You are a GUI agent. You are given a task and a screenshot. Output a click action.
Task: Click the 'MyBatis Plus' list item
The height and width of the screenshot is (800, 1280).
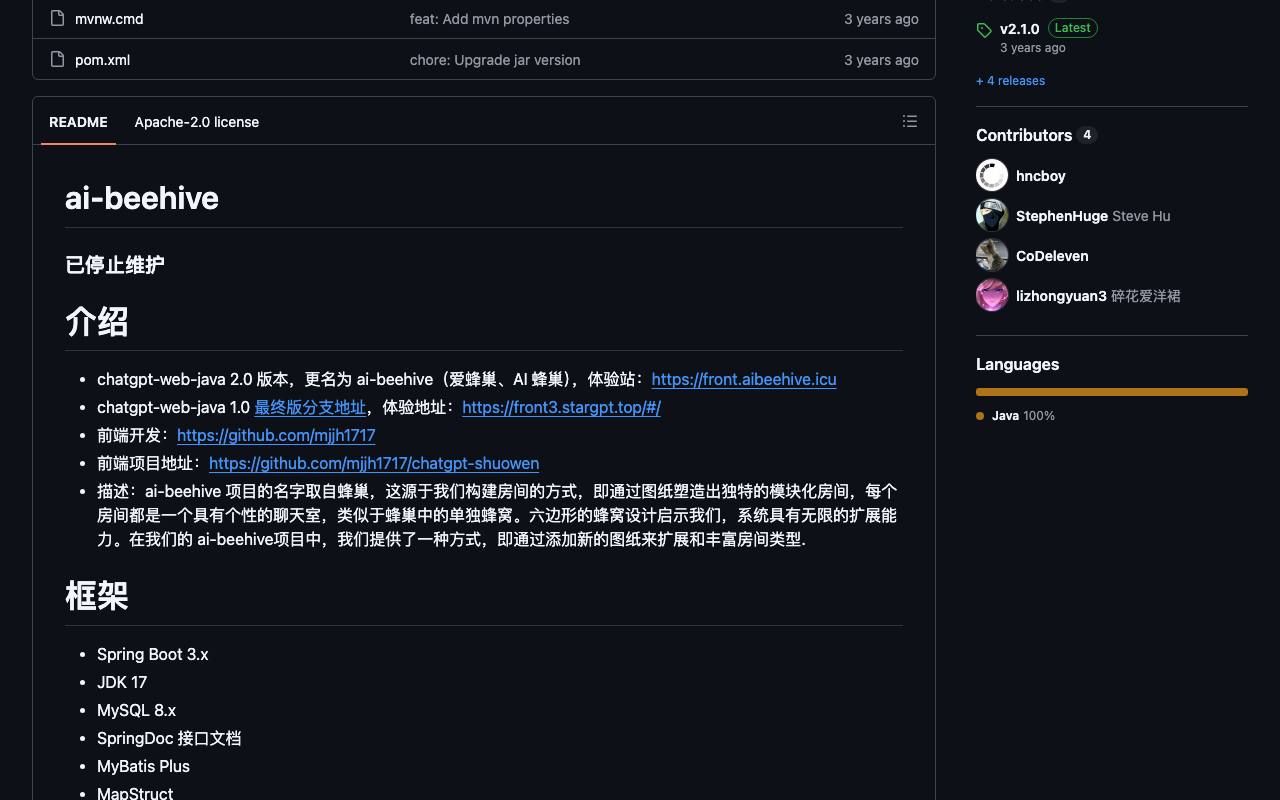[143, 766]
